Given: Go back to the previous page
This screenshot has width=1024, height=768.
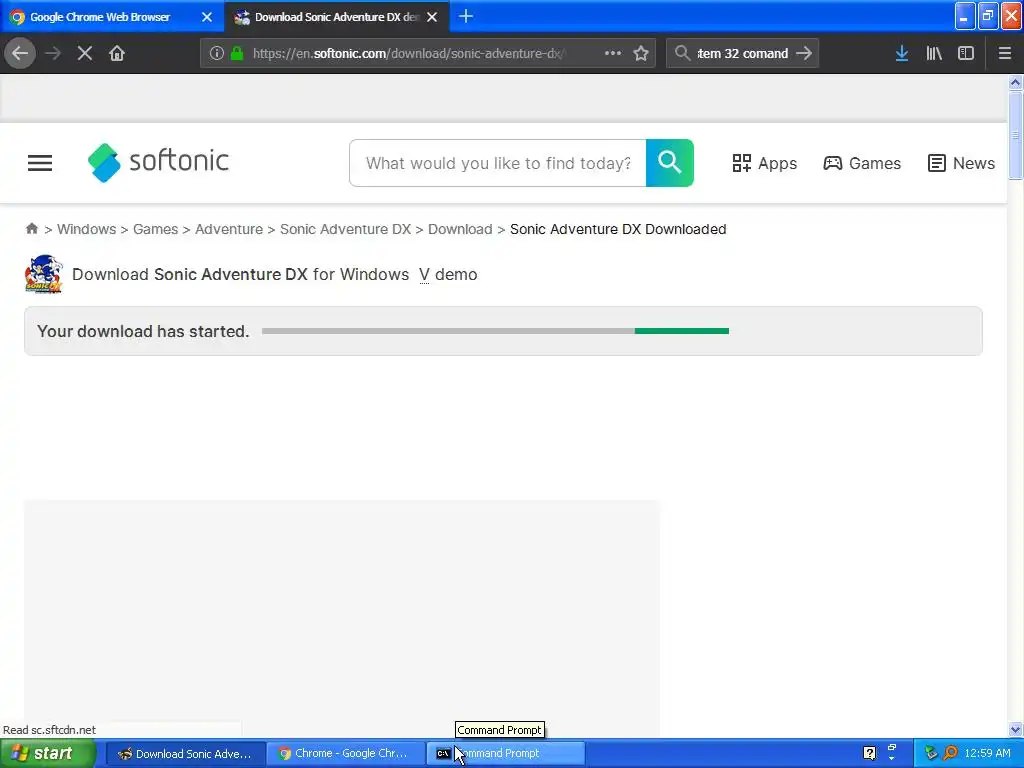Looking at the screenshot, I should tap(20, 53).
